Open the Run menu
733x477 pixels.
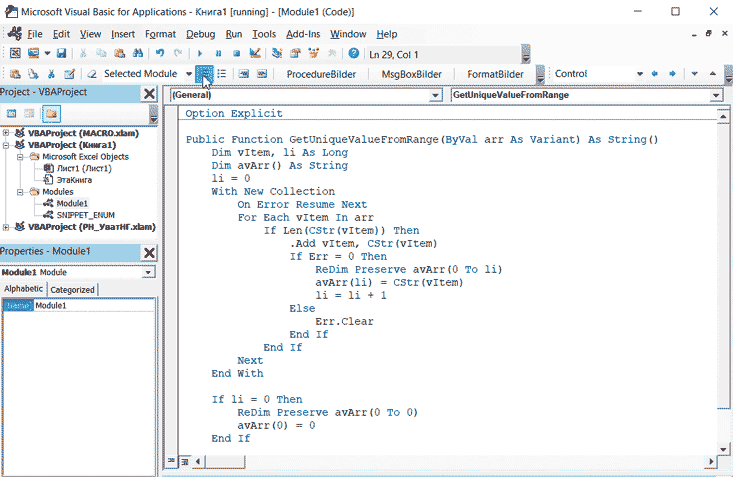pyautogui.click(x=234, y=34)
